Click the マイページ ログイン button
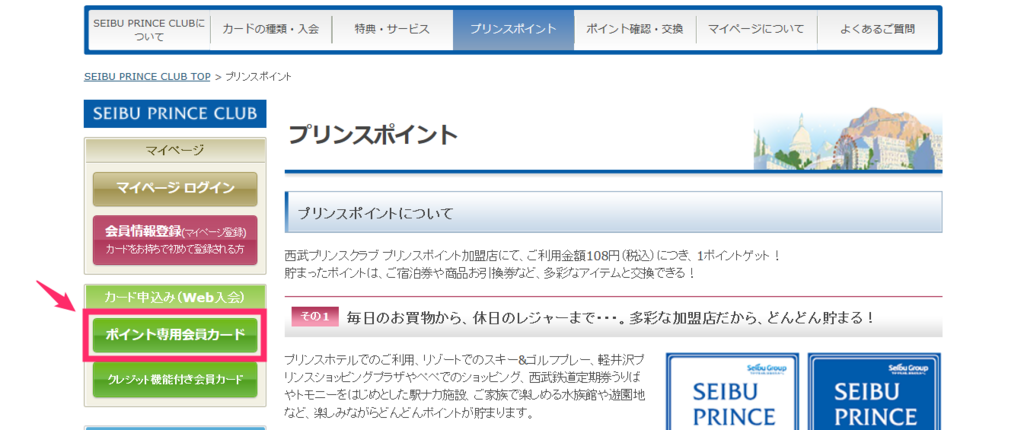This screenshot has height=430, width=1024. (x=175, y=189)
